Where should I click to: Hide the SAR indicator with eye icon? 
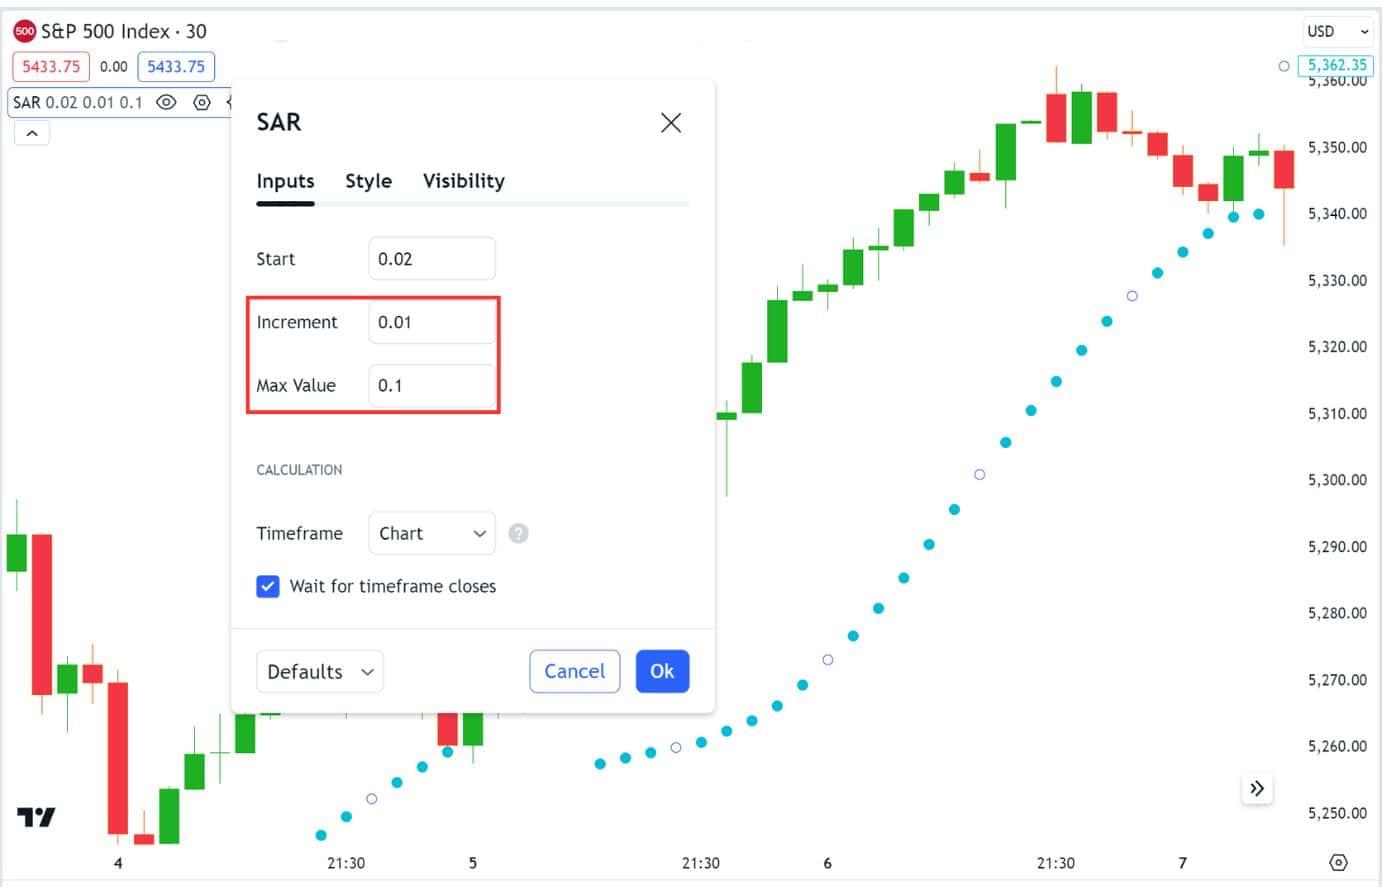point(167,102)
